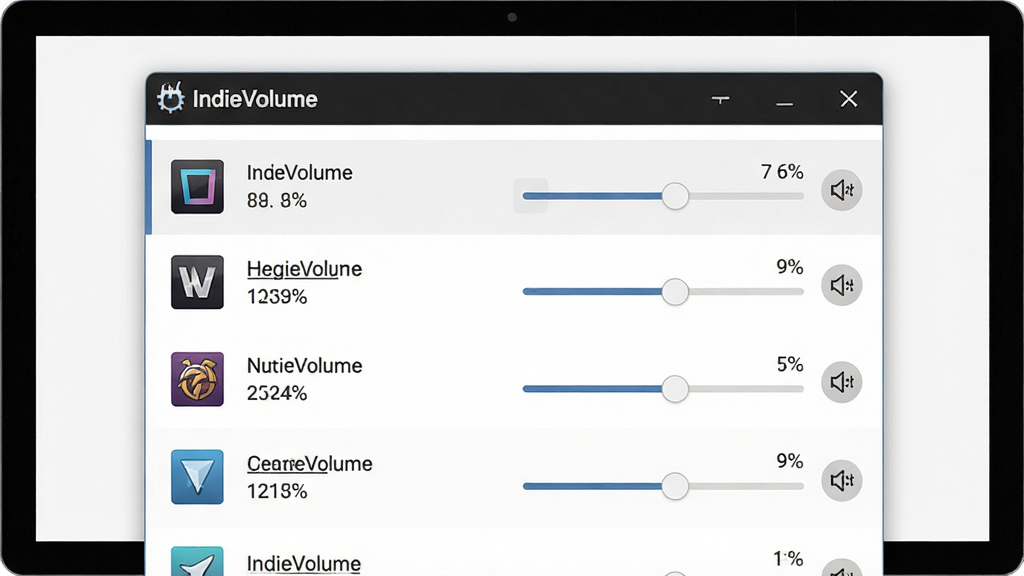Open the bottom IndieVolume link
This screenshot has width=1024, height=576.
click(x=304, y=564)
